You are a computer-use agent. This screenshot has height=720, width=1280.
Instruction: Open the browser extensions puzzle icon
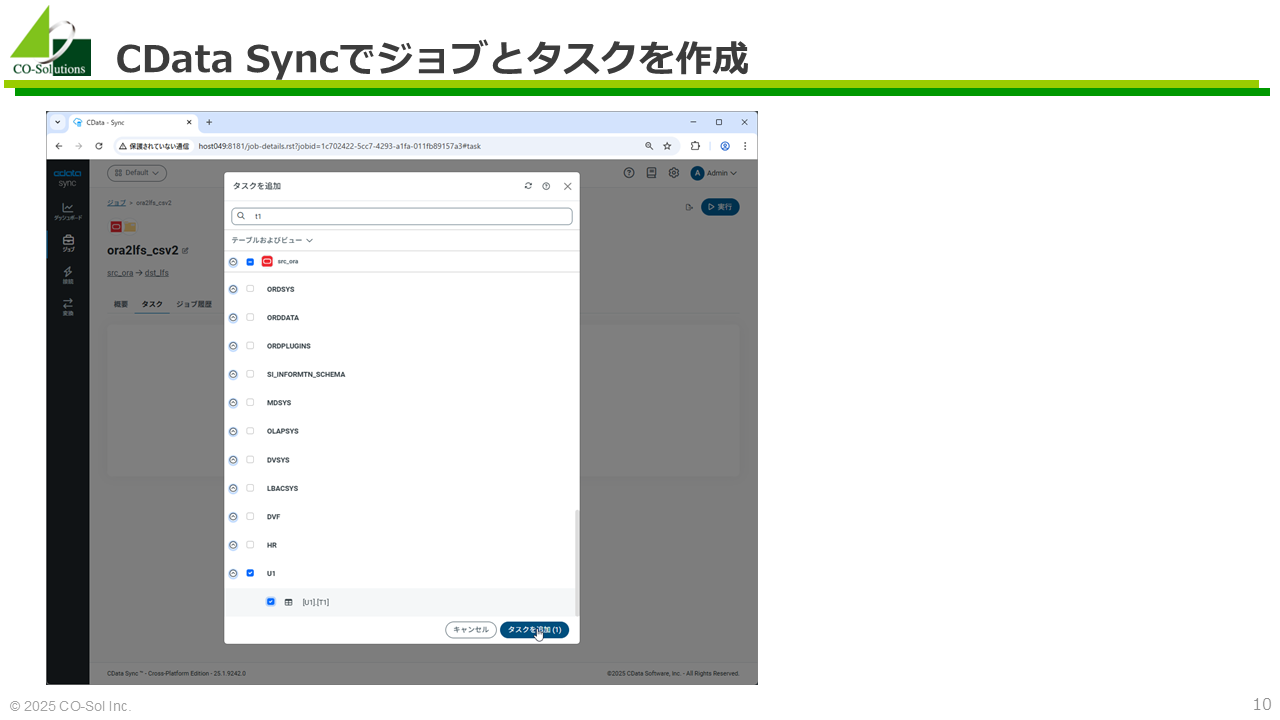pyautogui.click(x=695, y=146)
